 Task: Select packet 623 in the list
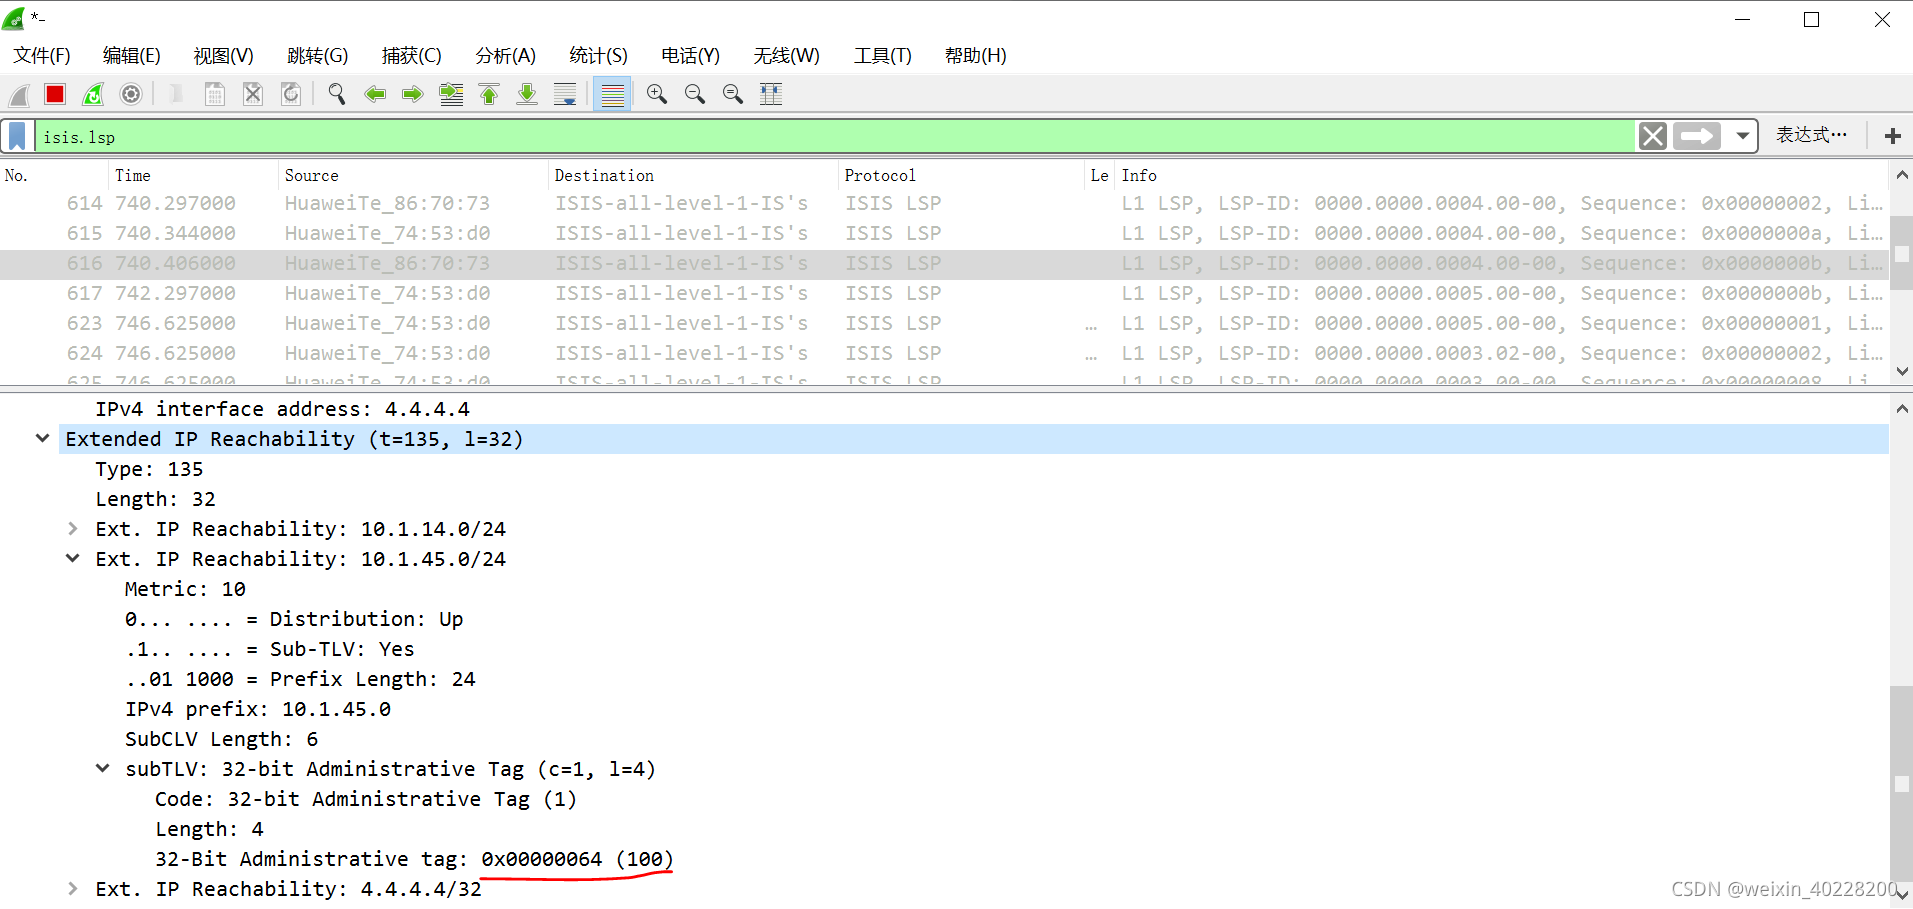[x=944, y=323]
